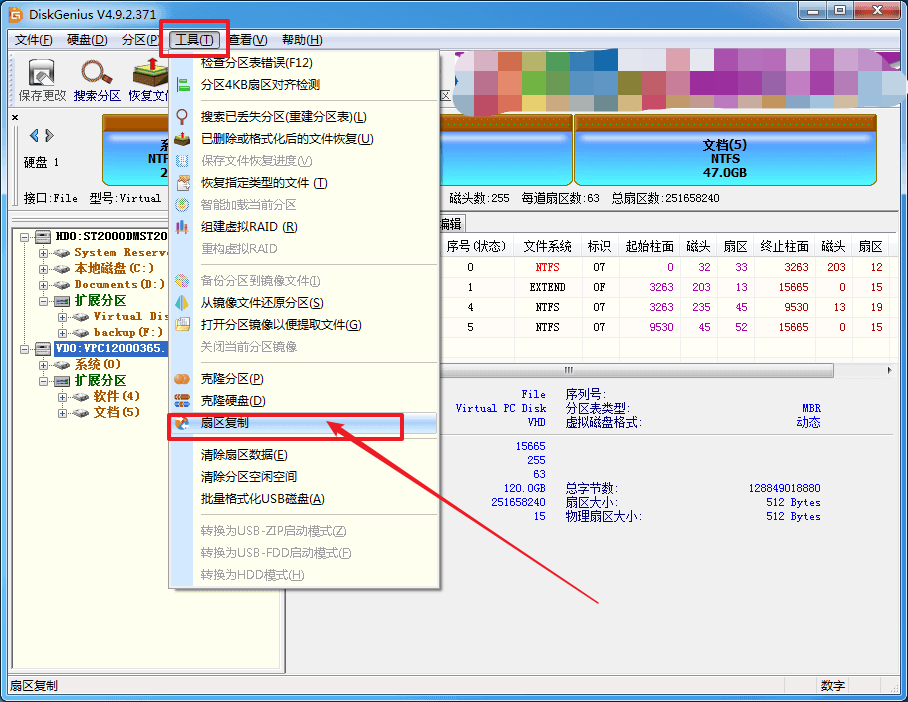Collapse the HD0:ST2000DMST20 tree node
This screenshot has height=702, width=908.
pyautogui.click(x=24, y=237)
